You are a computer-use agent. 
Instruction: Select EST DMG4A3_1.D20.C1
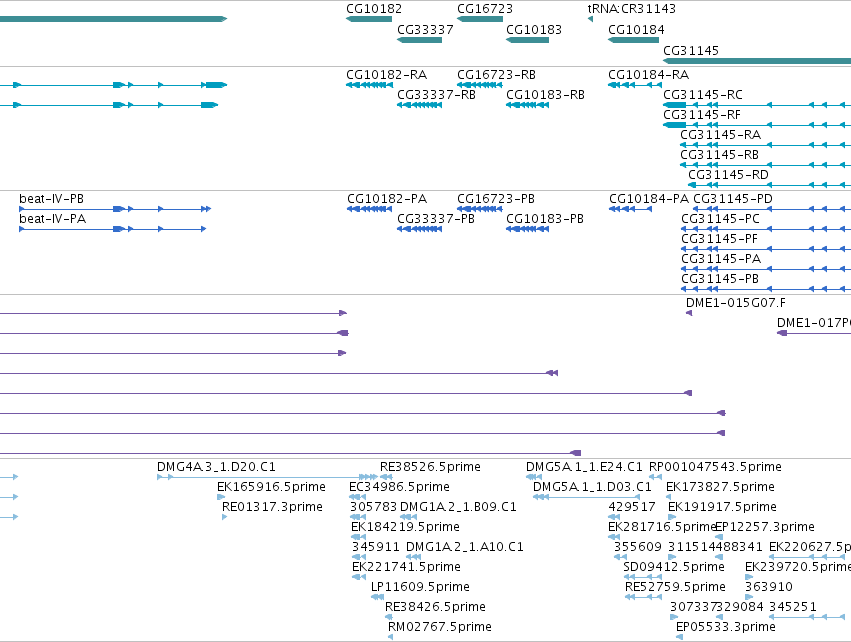[x=216, y=467]
